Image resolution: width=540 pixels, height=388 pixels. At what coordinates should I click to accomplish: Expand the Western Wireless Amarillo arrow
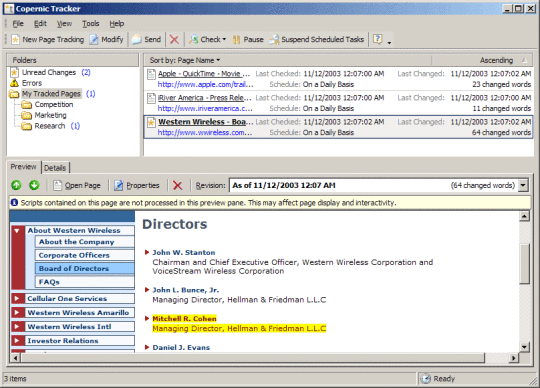tap(17, 312)
